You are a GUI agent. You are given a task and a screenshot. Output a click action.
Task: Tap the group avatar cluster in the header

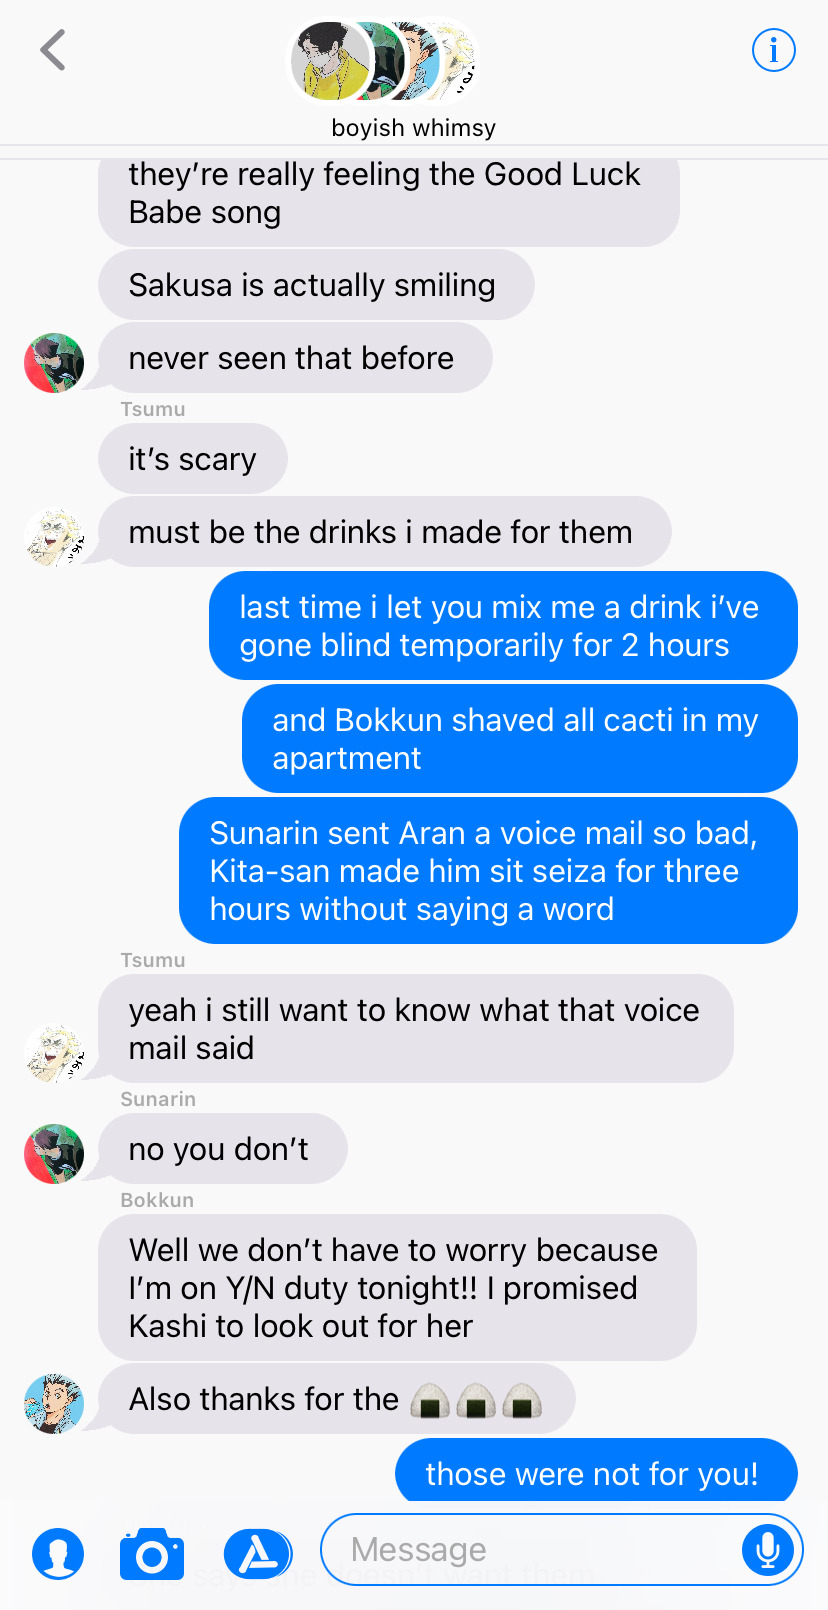(x=384, y=62)
